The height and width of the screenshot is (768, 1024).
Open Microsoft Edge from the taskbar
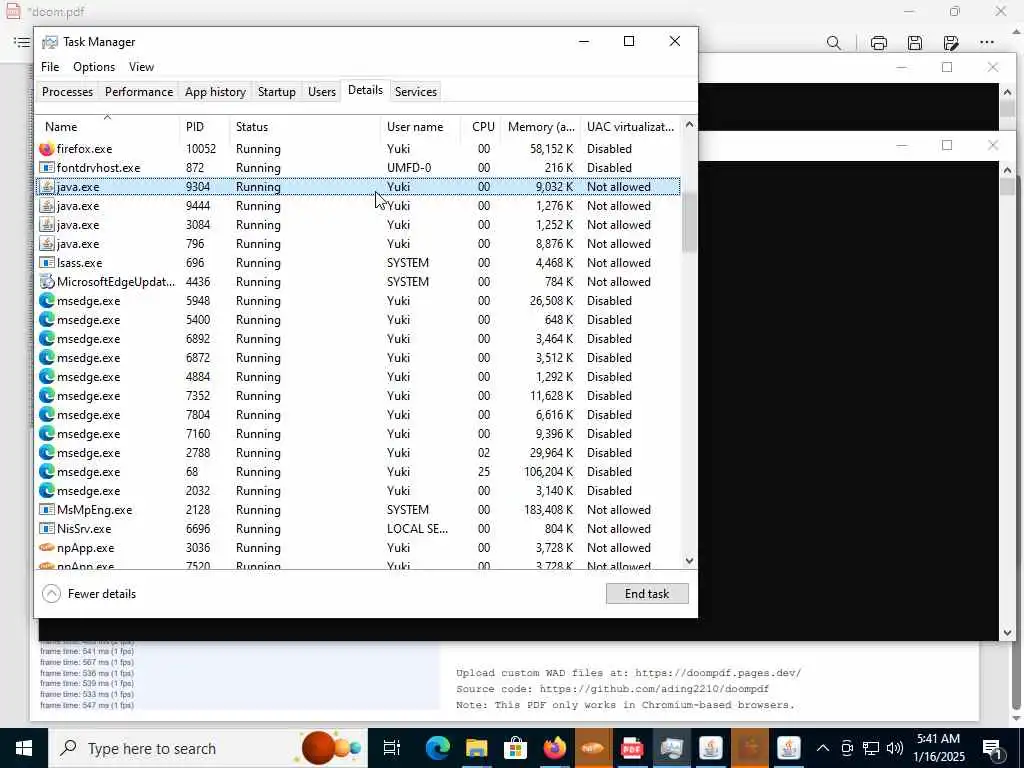[438, 748]
